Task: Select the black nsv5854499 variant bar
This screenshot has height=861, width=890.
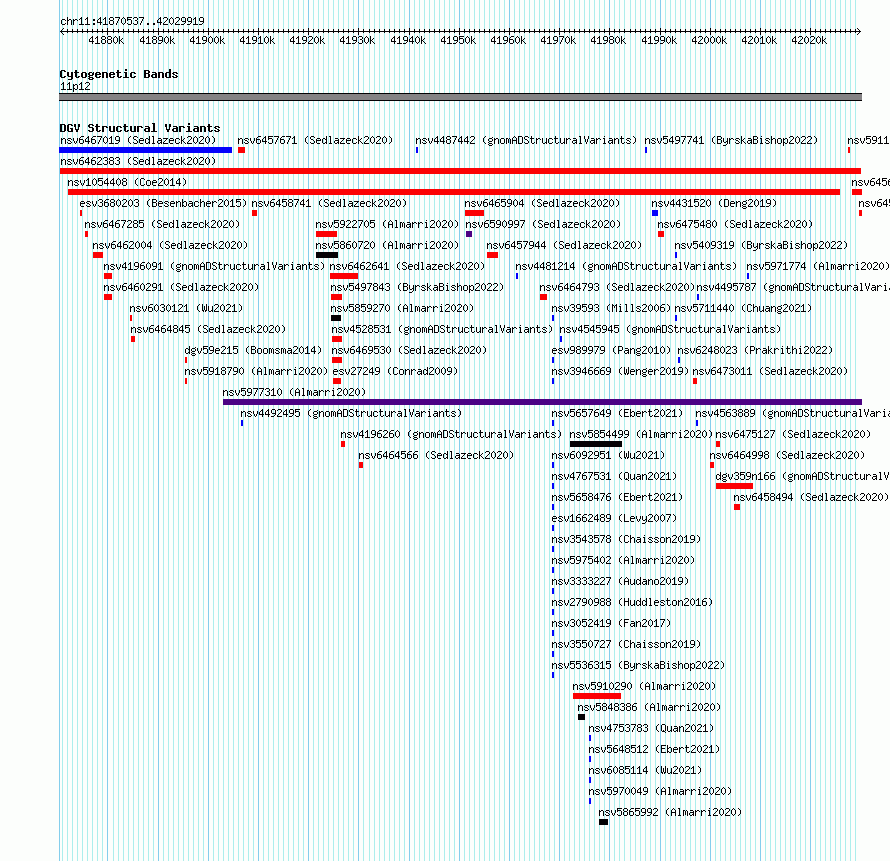Action: click(595, 444)
